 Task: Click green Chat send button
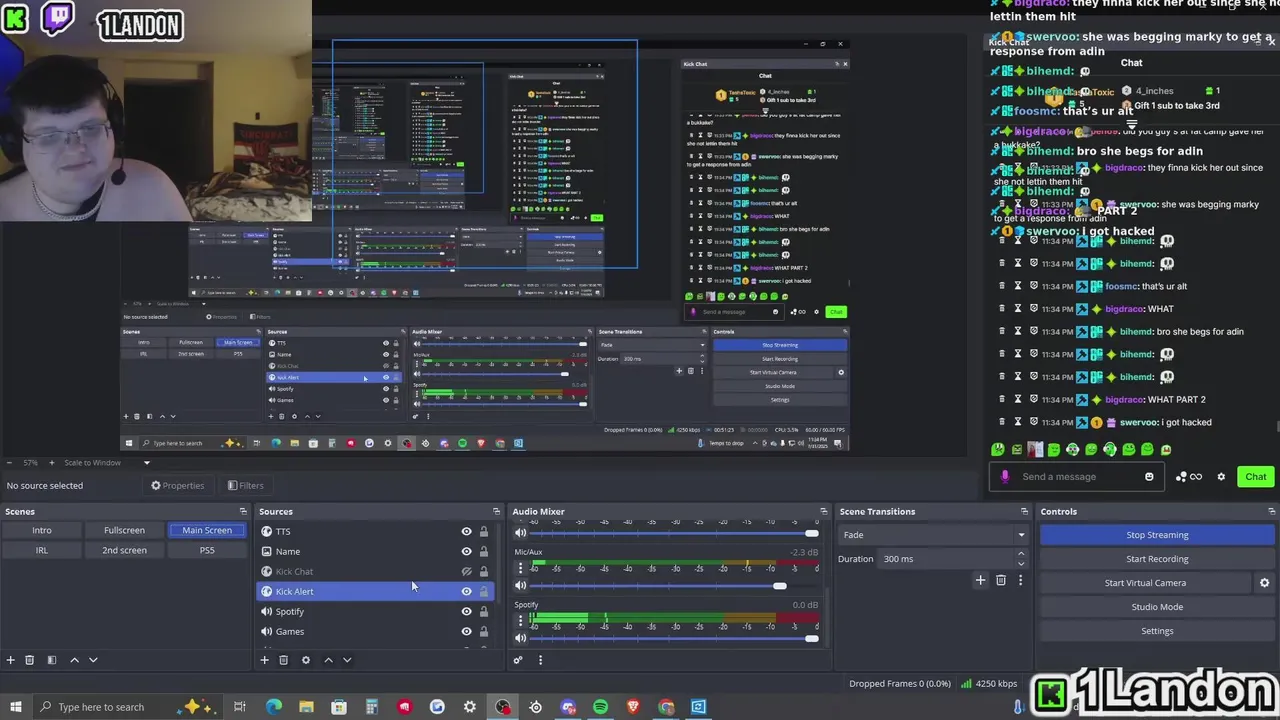1256,477
